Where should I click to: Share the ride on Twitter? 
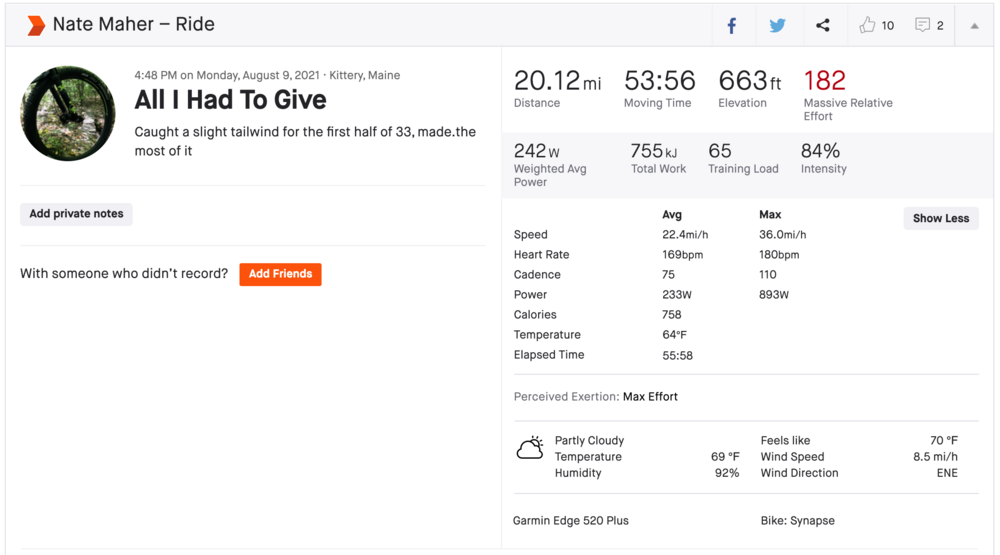(777, 26)
